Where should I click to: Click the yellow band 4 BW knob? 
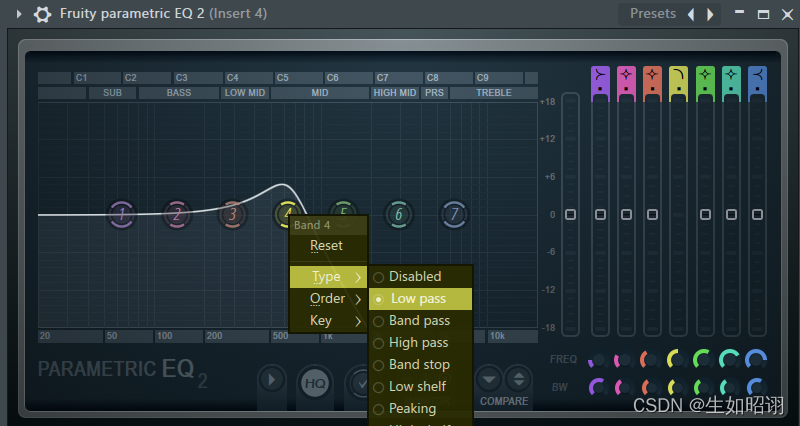coord(678,388)
